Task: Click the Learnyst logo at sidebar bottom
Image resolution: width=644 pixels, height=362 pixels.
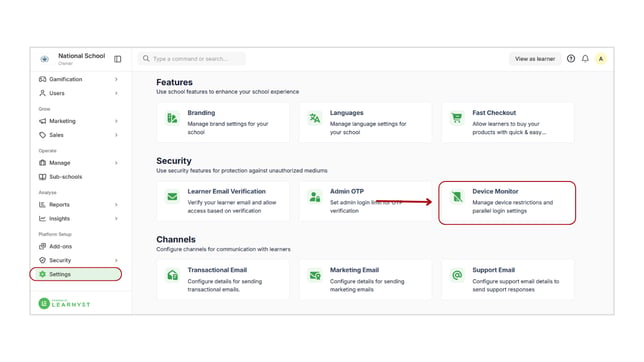Action: tap(64, 304)
